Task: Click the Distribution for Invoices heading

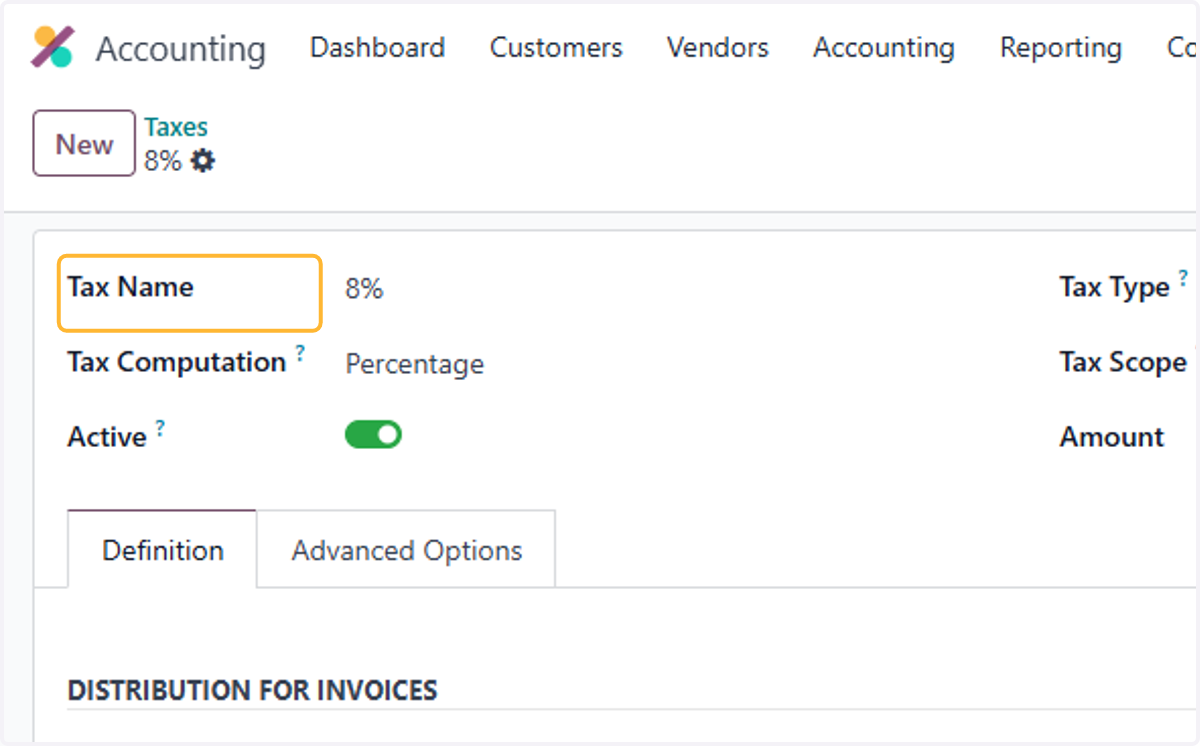Action: pos(252,690)
